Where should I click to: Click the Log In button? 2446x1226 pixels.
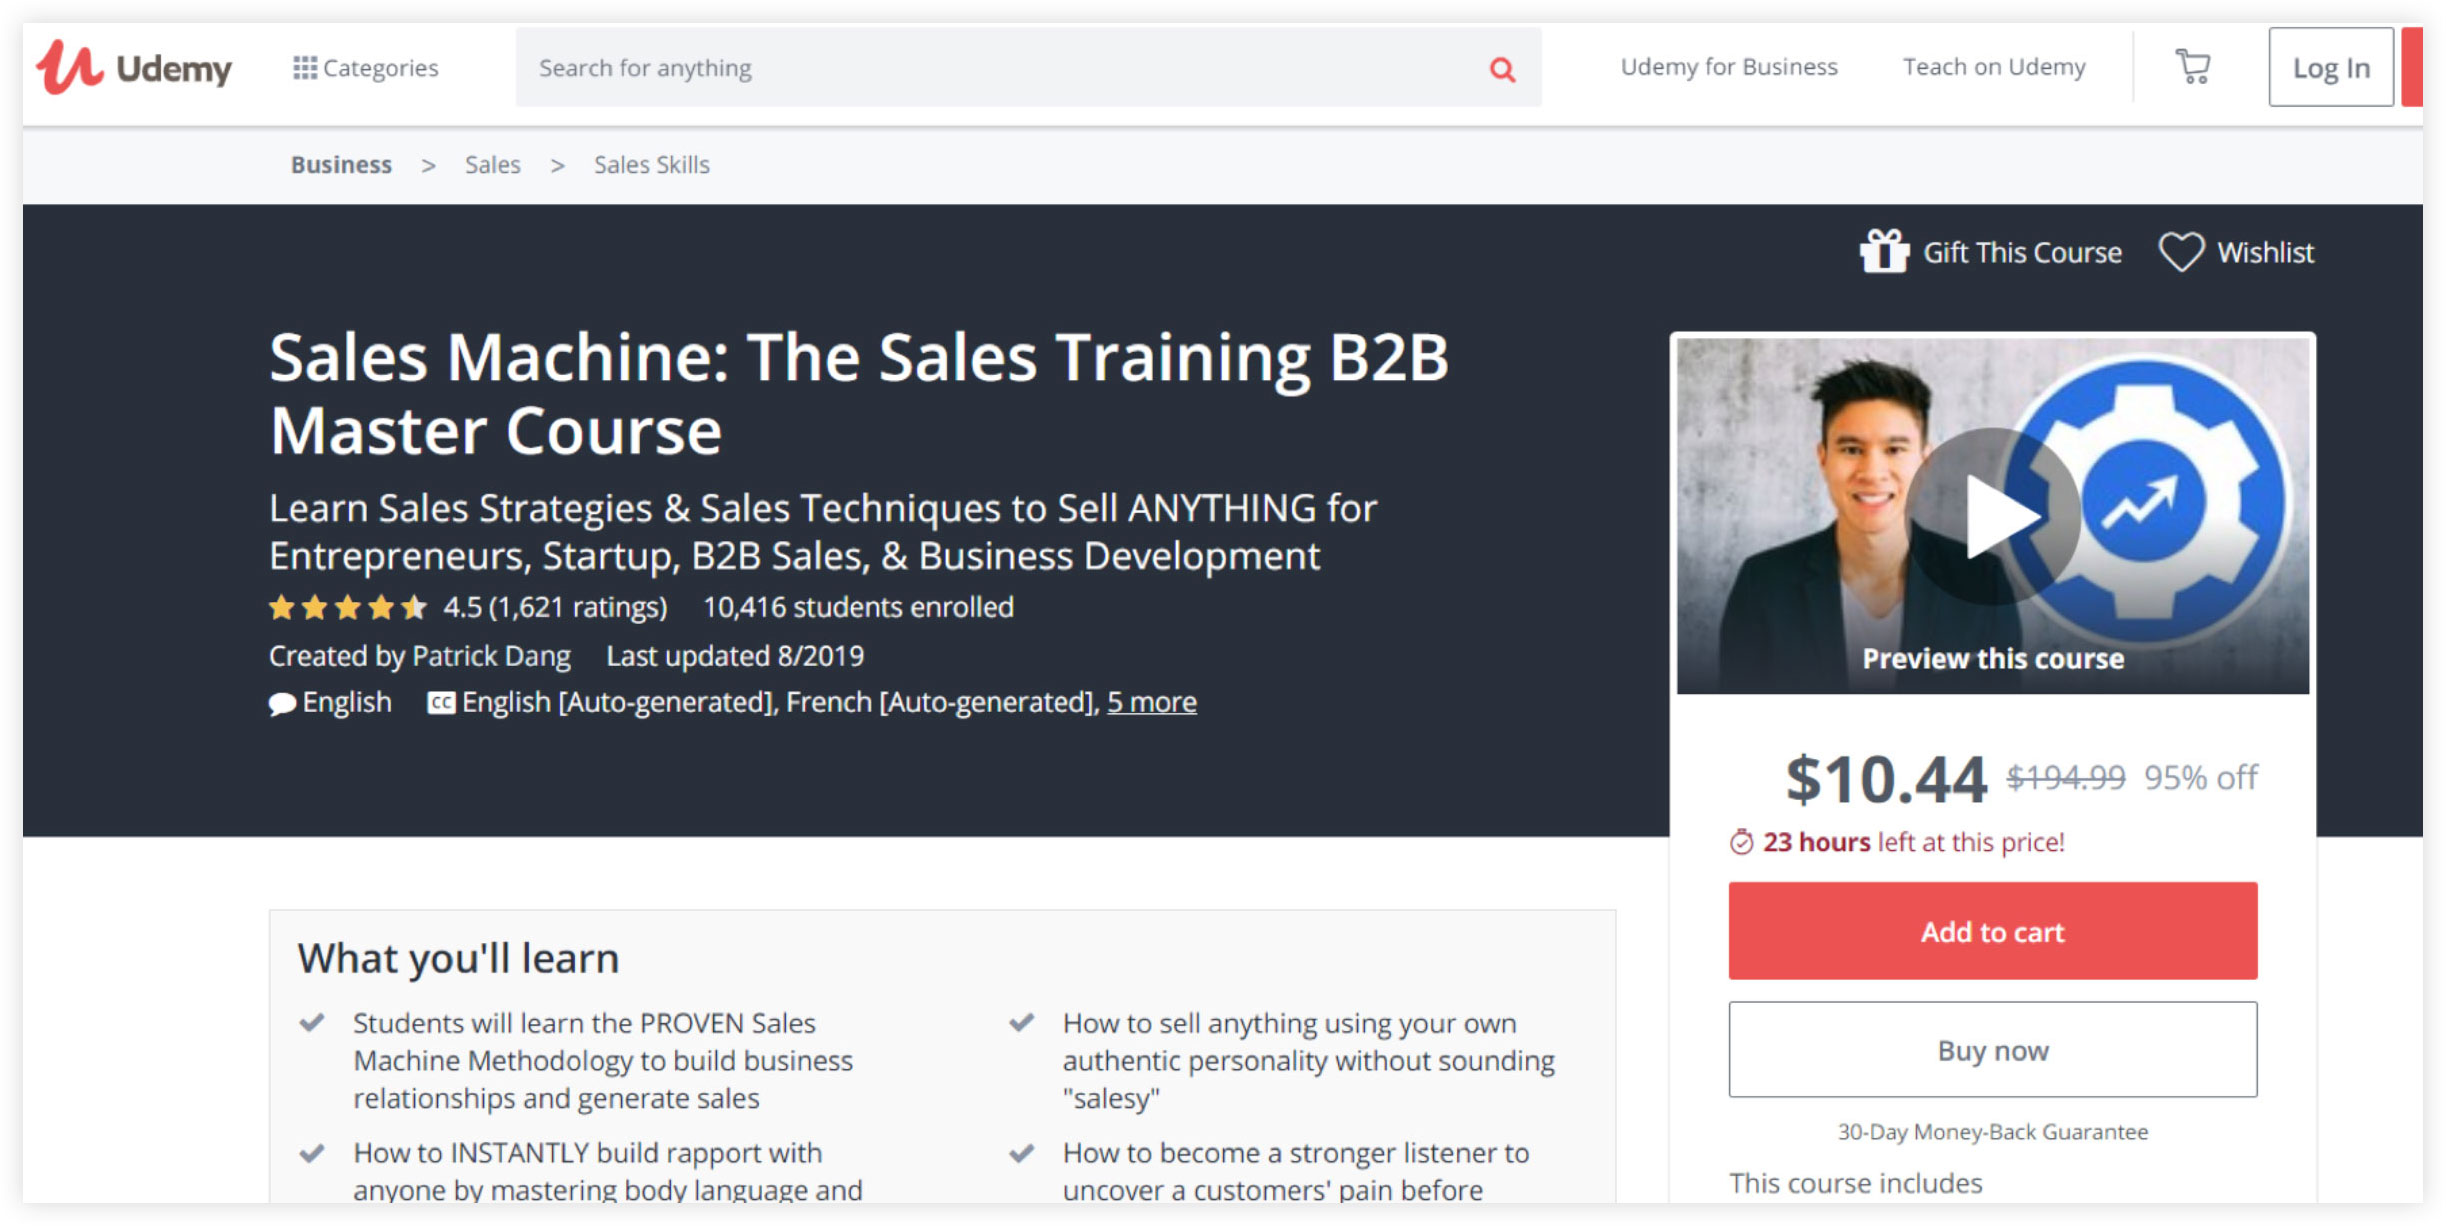(2331, 67)
